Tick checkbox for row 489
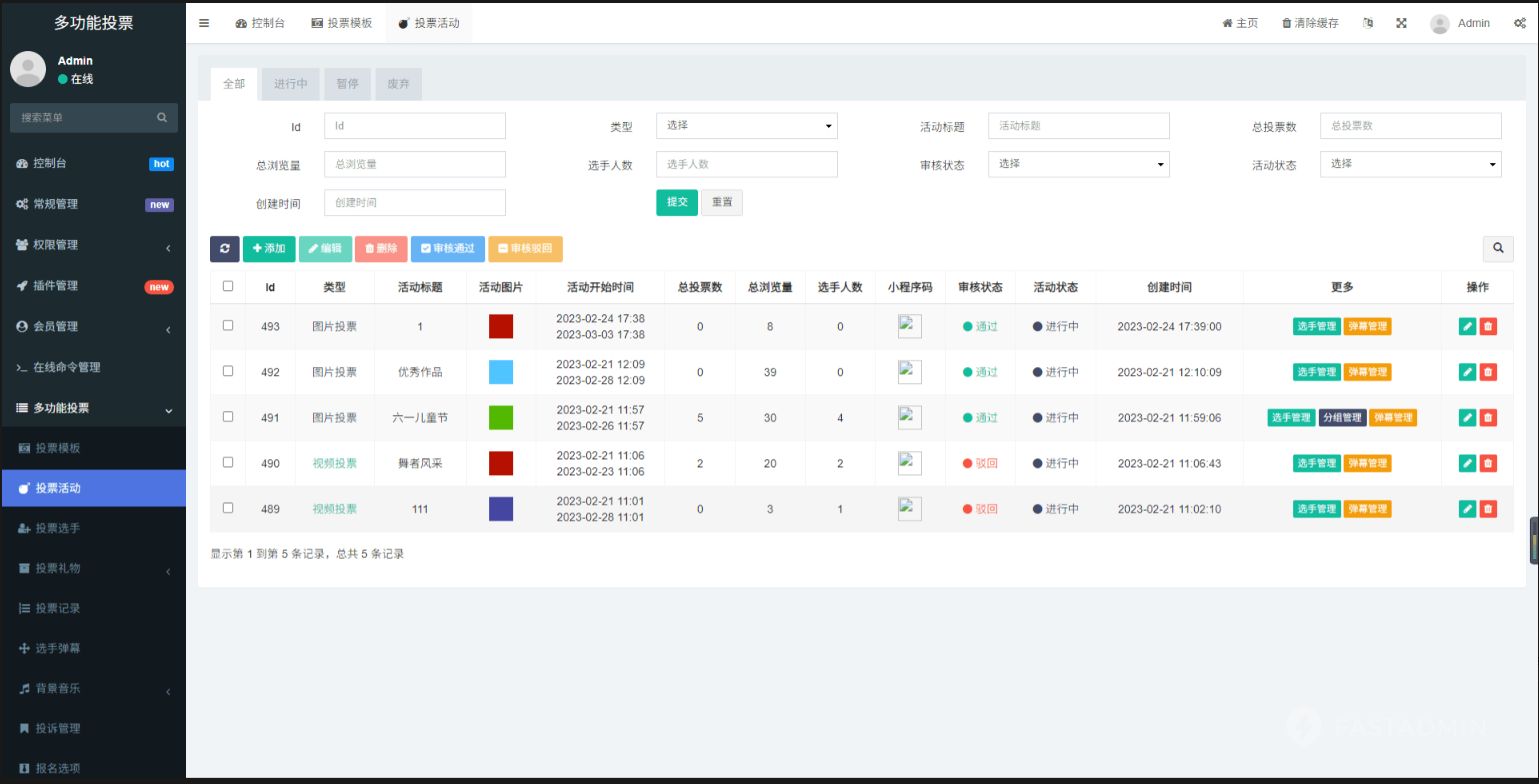 [228, 508]
